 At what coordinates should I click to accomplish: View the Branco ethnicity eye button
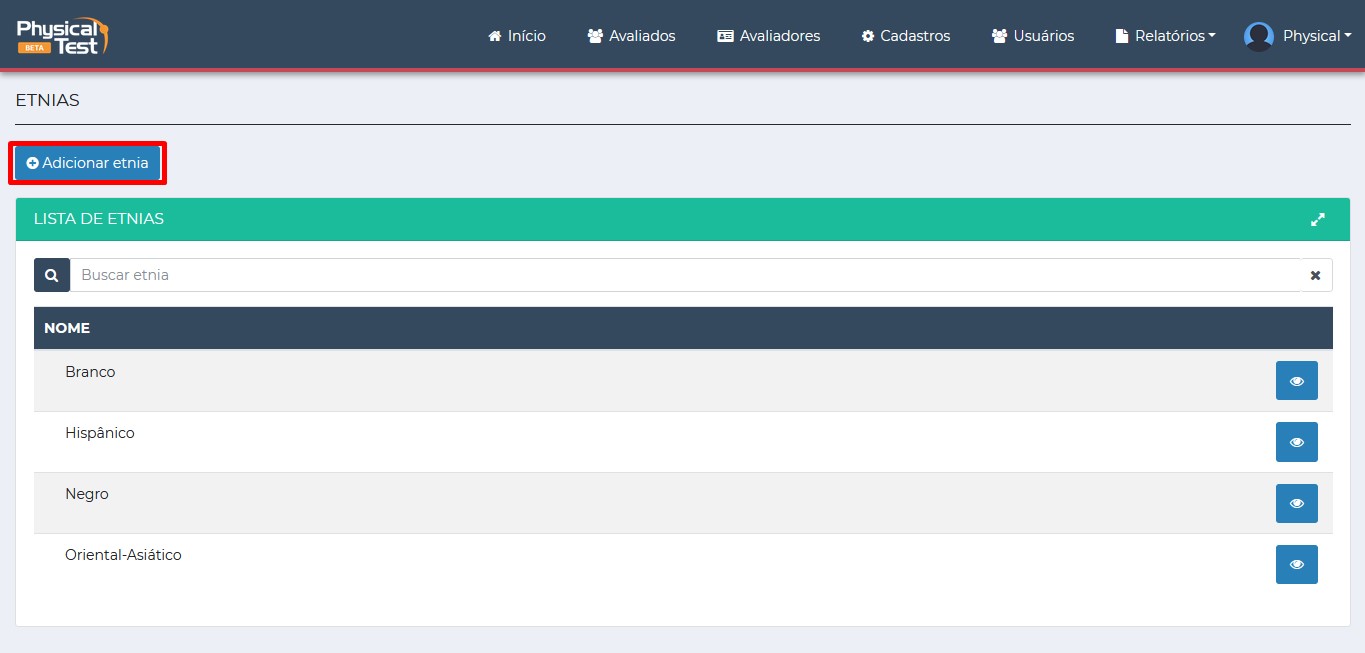pyautogui.click(x=1296, y=381)
